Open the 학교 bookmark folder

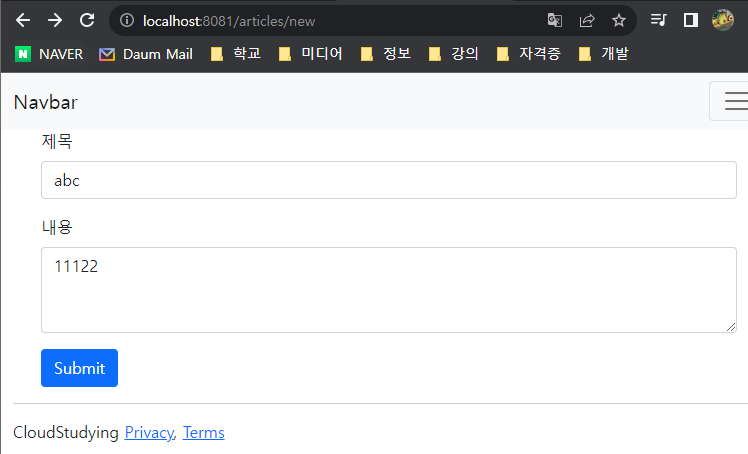[236, 53]
